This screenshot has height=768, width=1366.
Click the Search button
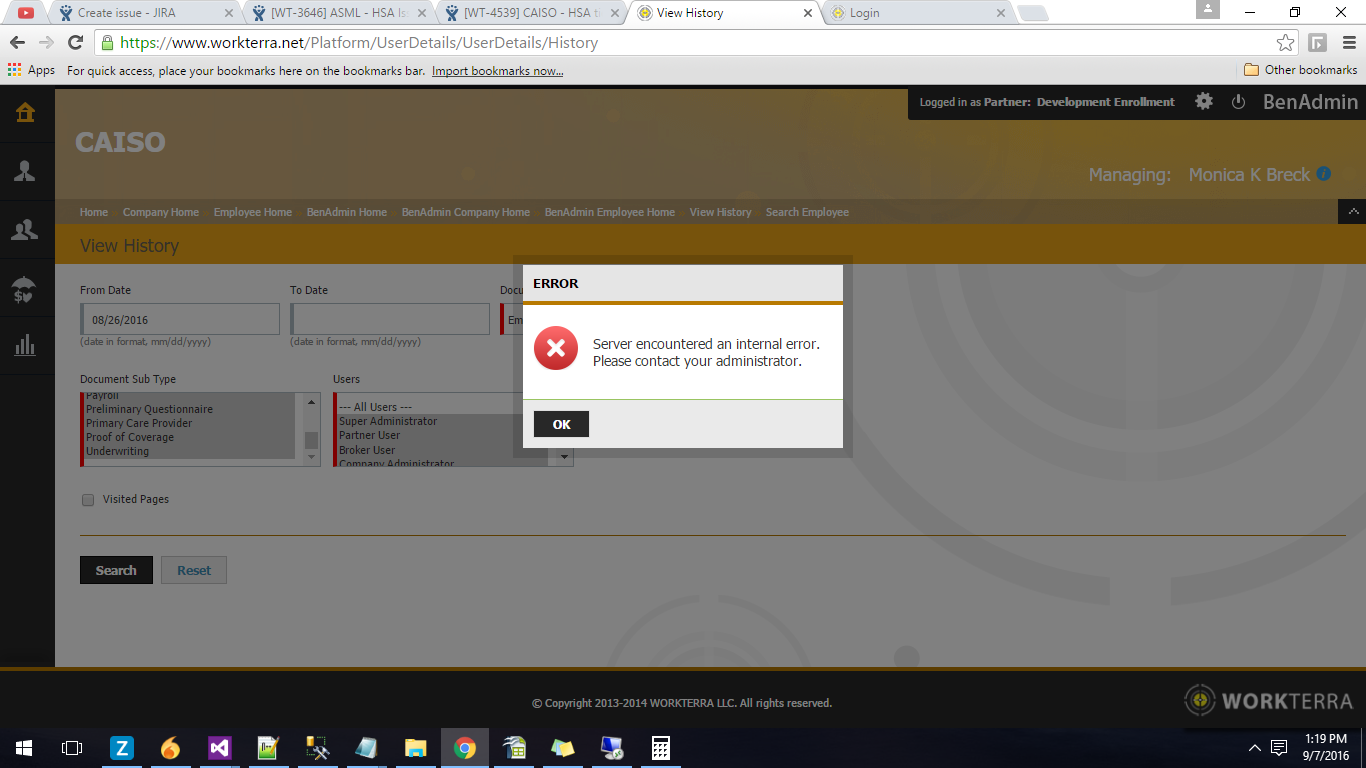pos(116,570)
